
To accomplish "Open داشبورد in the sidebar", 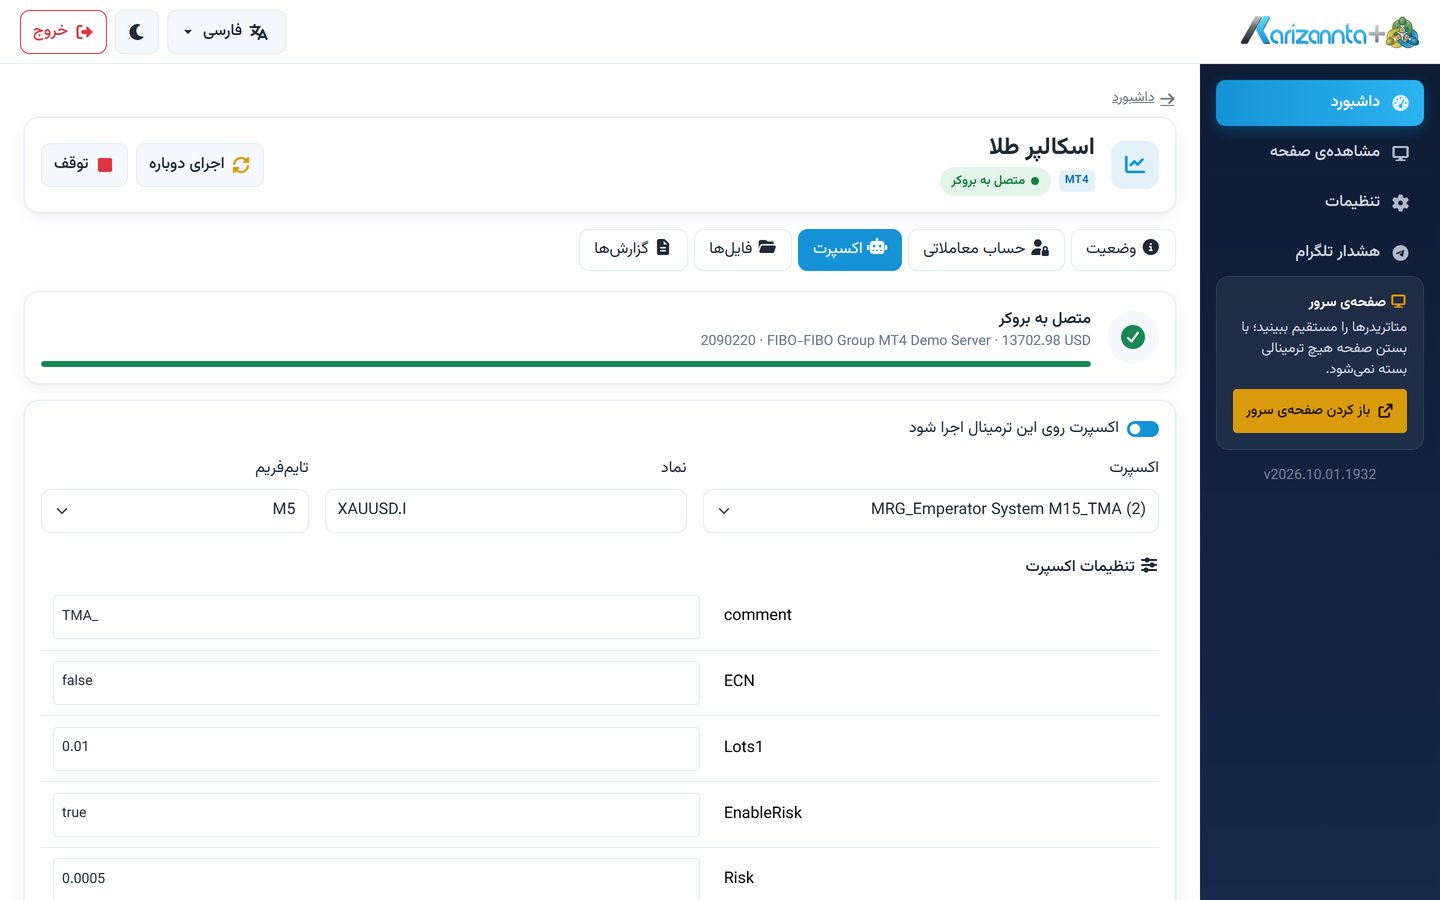I will tap(1319, 103).
